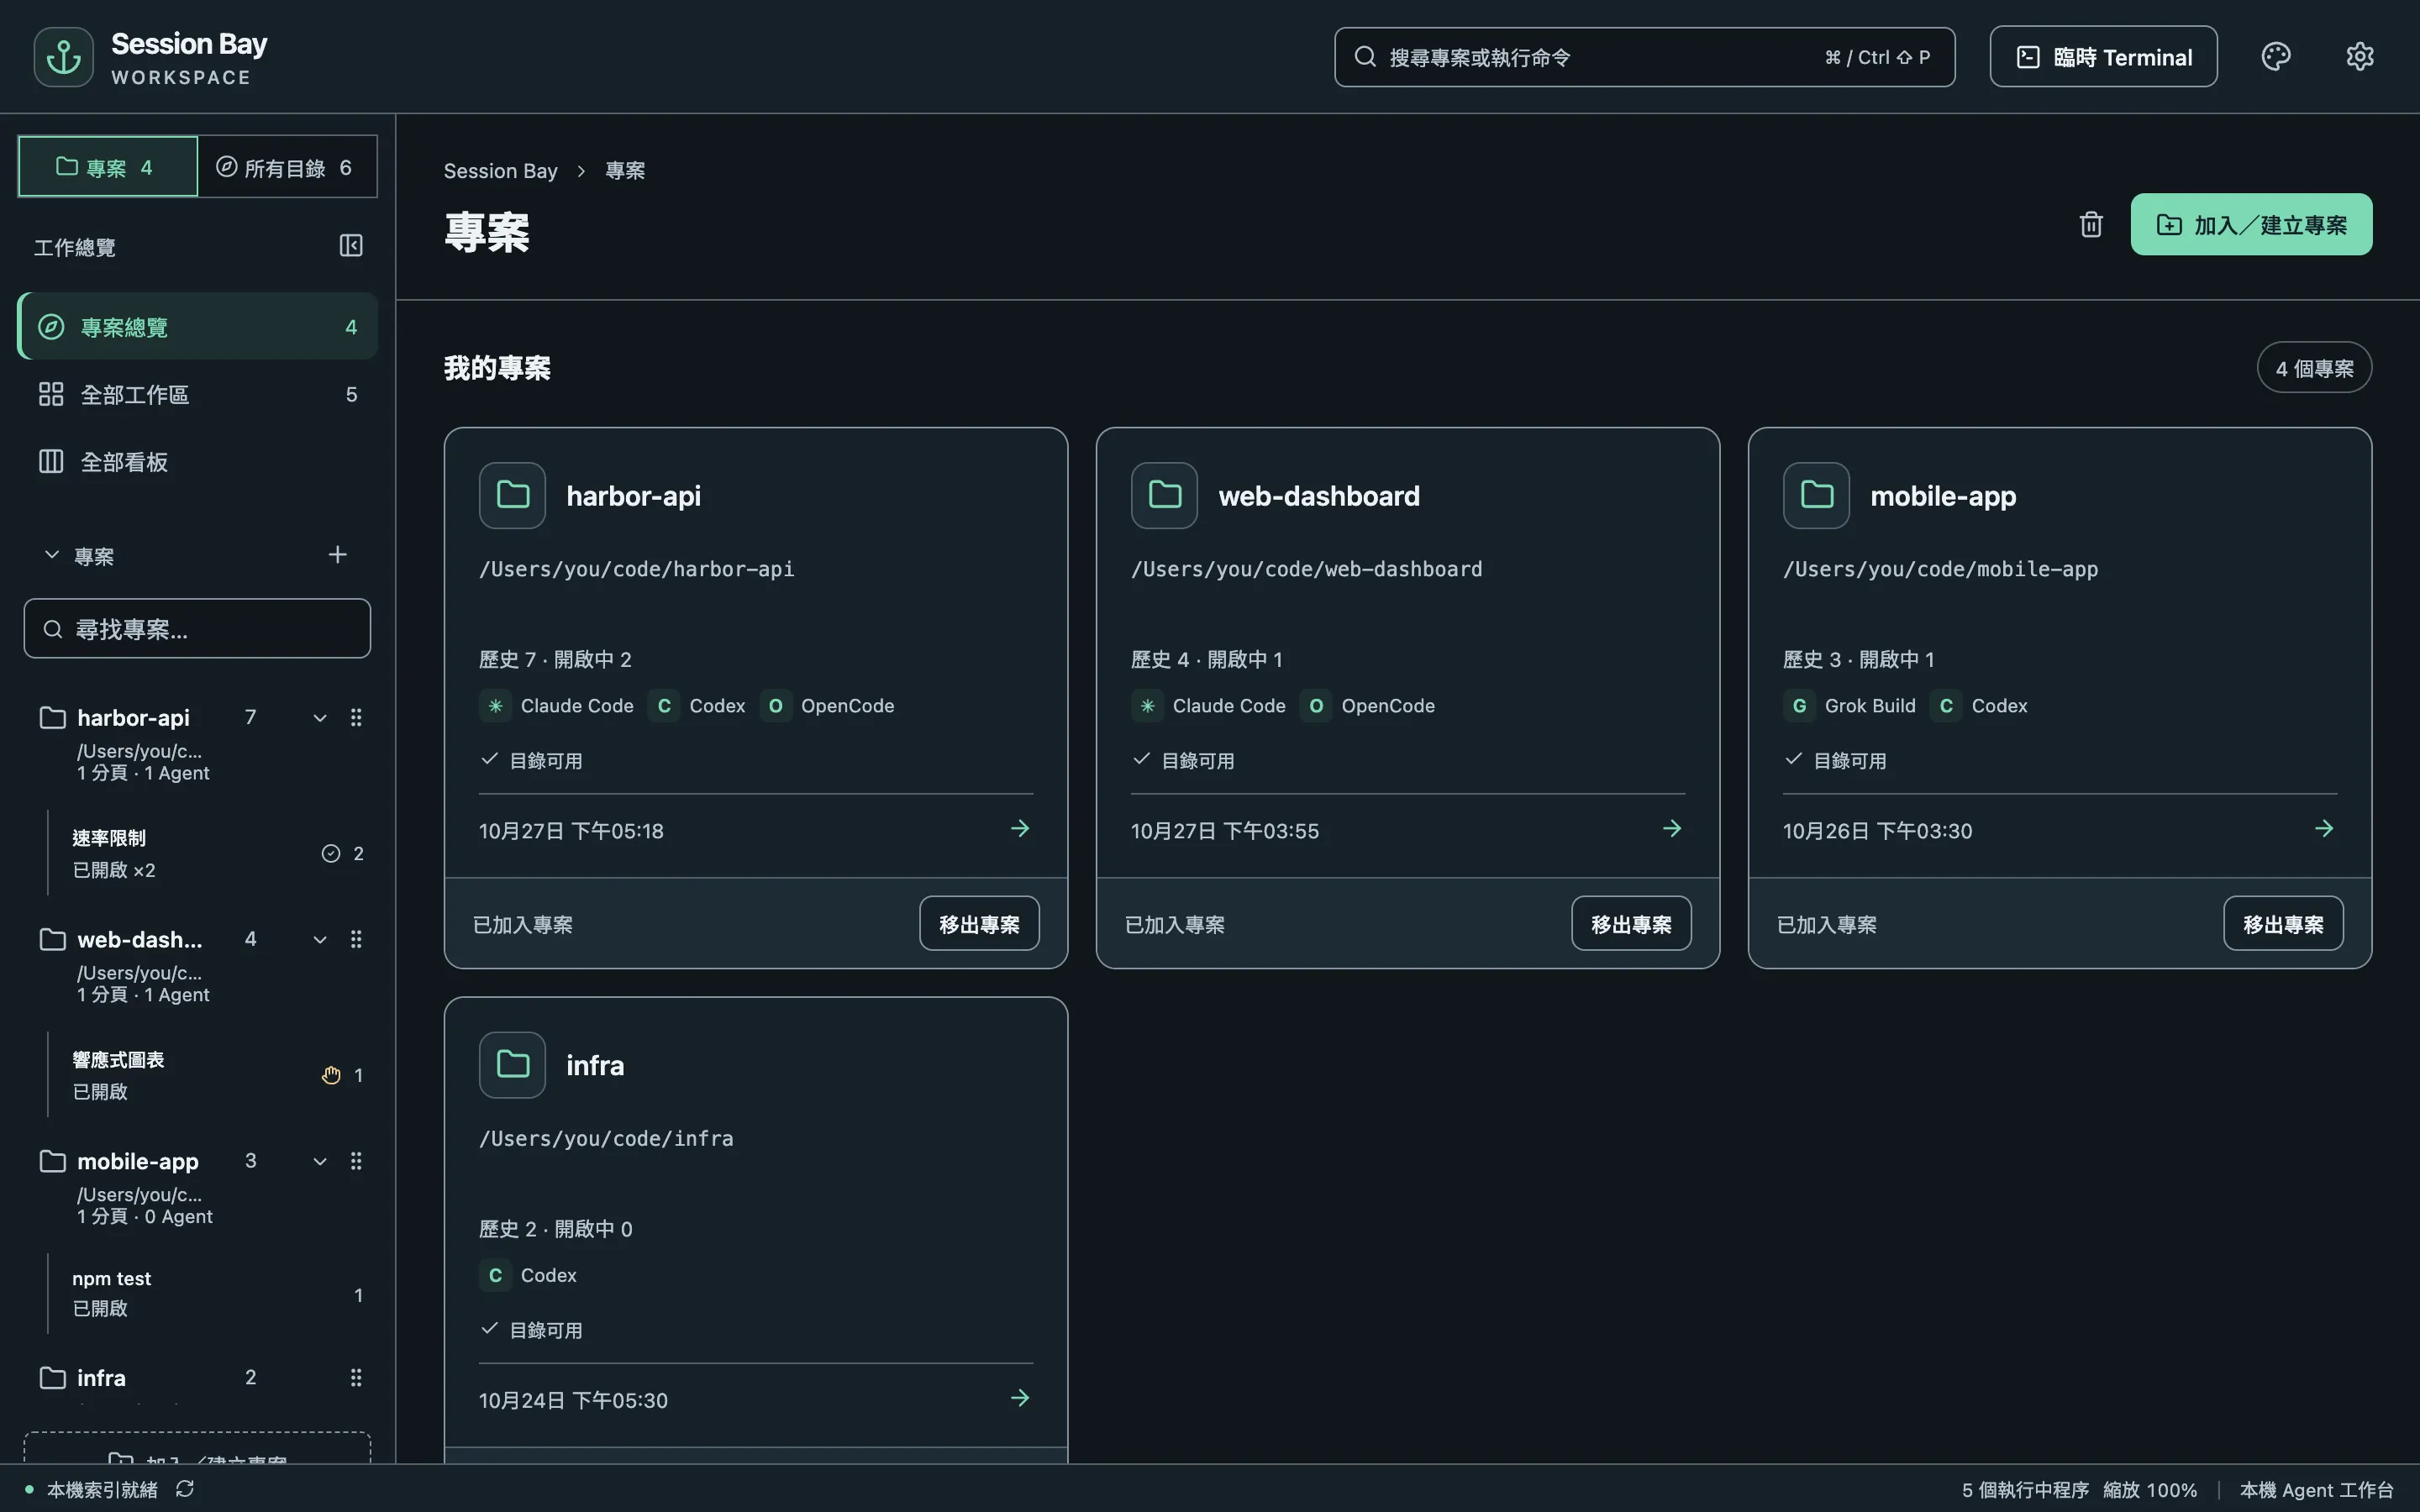Collapse the sidebar panel icon beside 工作總覽

tap(351, 246)
